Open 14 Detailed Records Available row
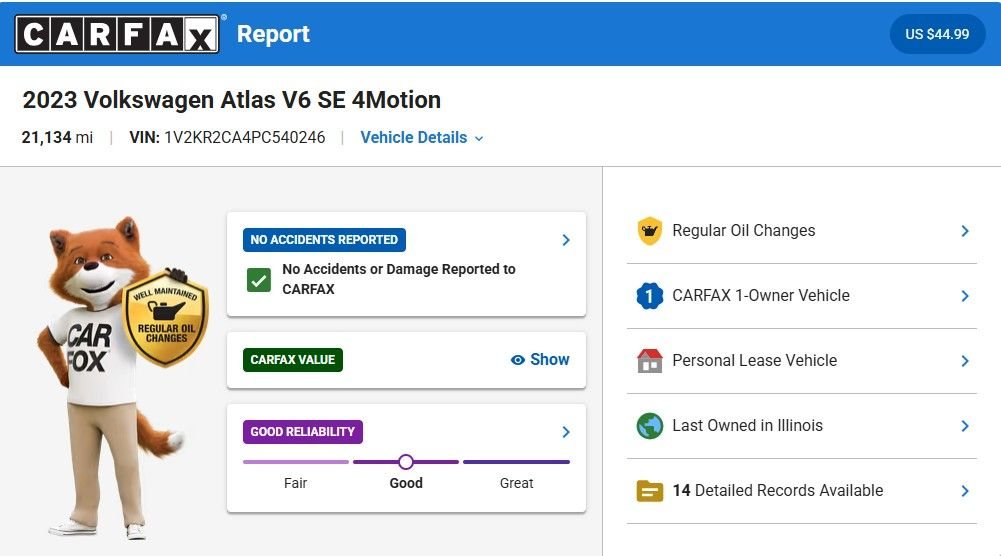The height and width of the screenshot is (556, 1001). pos(802,491)
